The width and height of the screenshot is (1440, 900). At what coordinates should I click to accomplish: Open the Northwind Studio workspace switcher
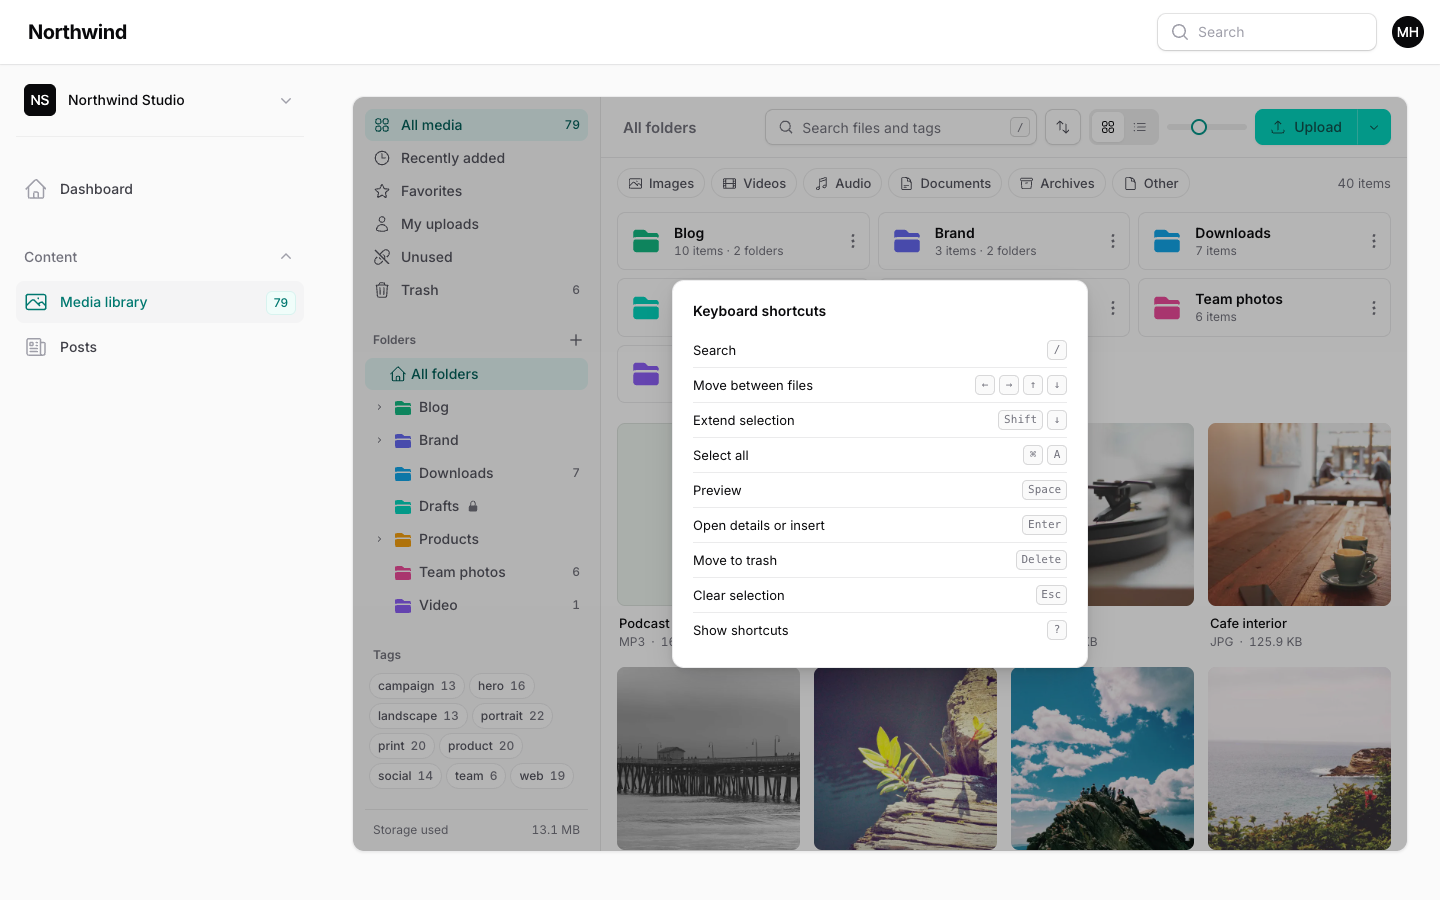tap(160, 100)
